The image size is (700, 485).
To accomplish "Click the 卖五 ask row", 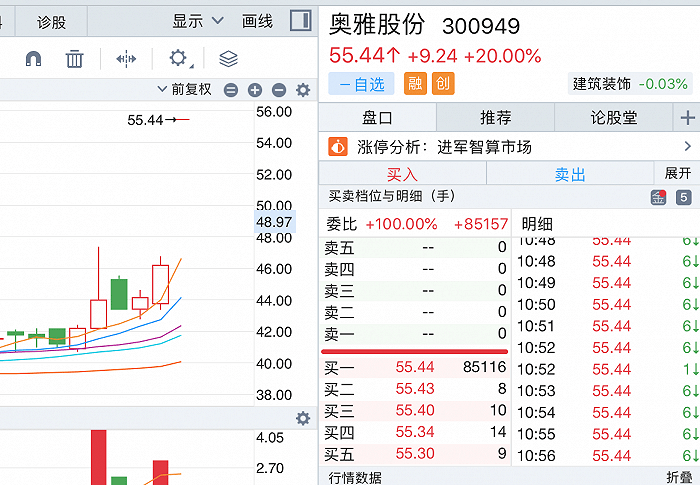I will coord(415,247).
